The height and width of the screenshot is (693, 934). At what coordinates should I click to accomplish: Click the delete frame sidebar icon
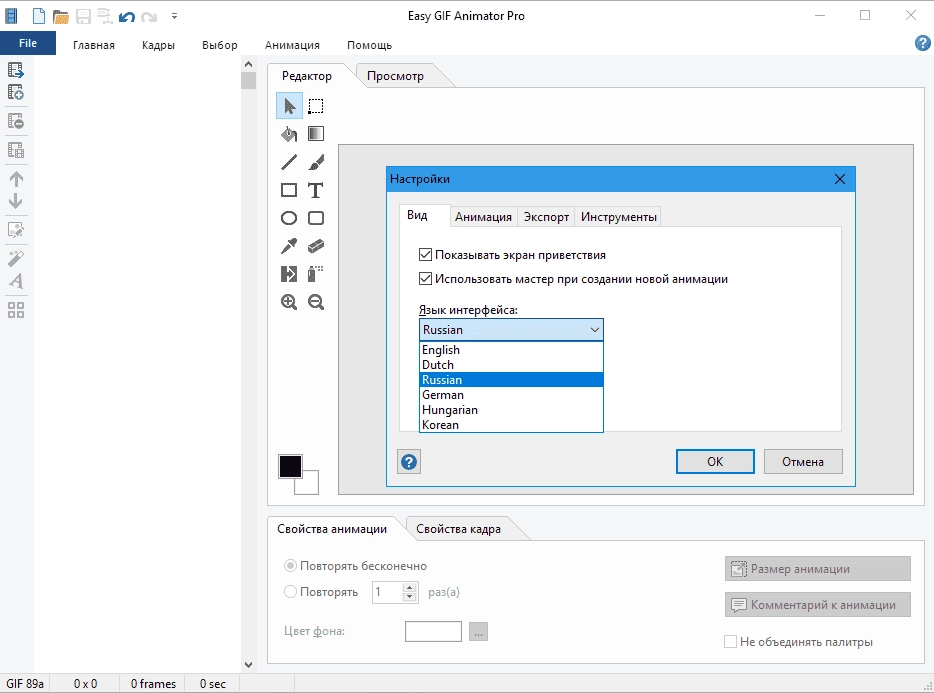[x=16, y=121]
